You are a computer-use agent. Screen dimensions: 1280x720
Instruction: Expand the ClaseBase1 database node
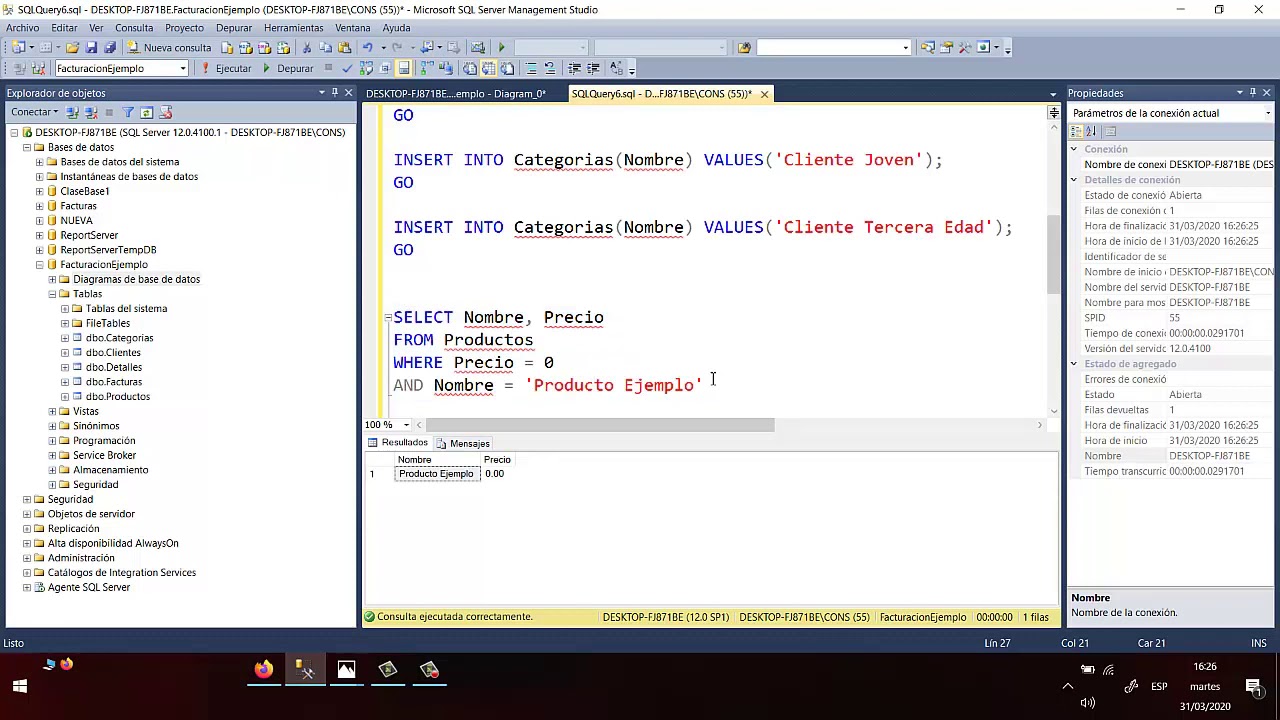point(40,191)
